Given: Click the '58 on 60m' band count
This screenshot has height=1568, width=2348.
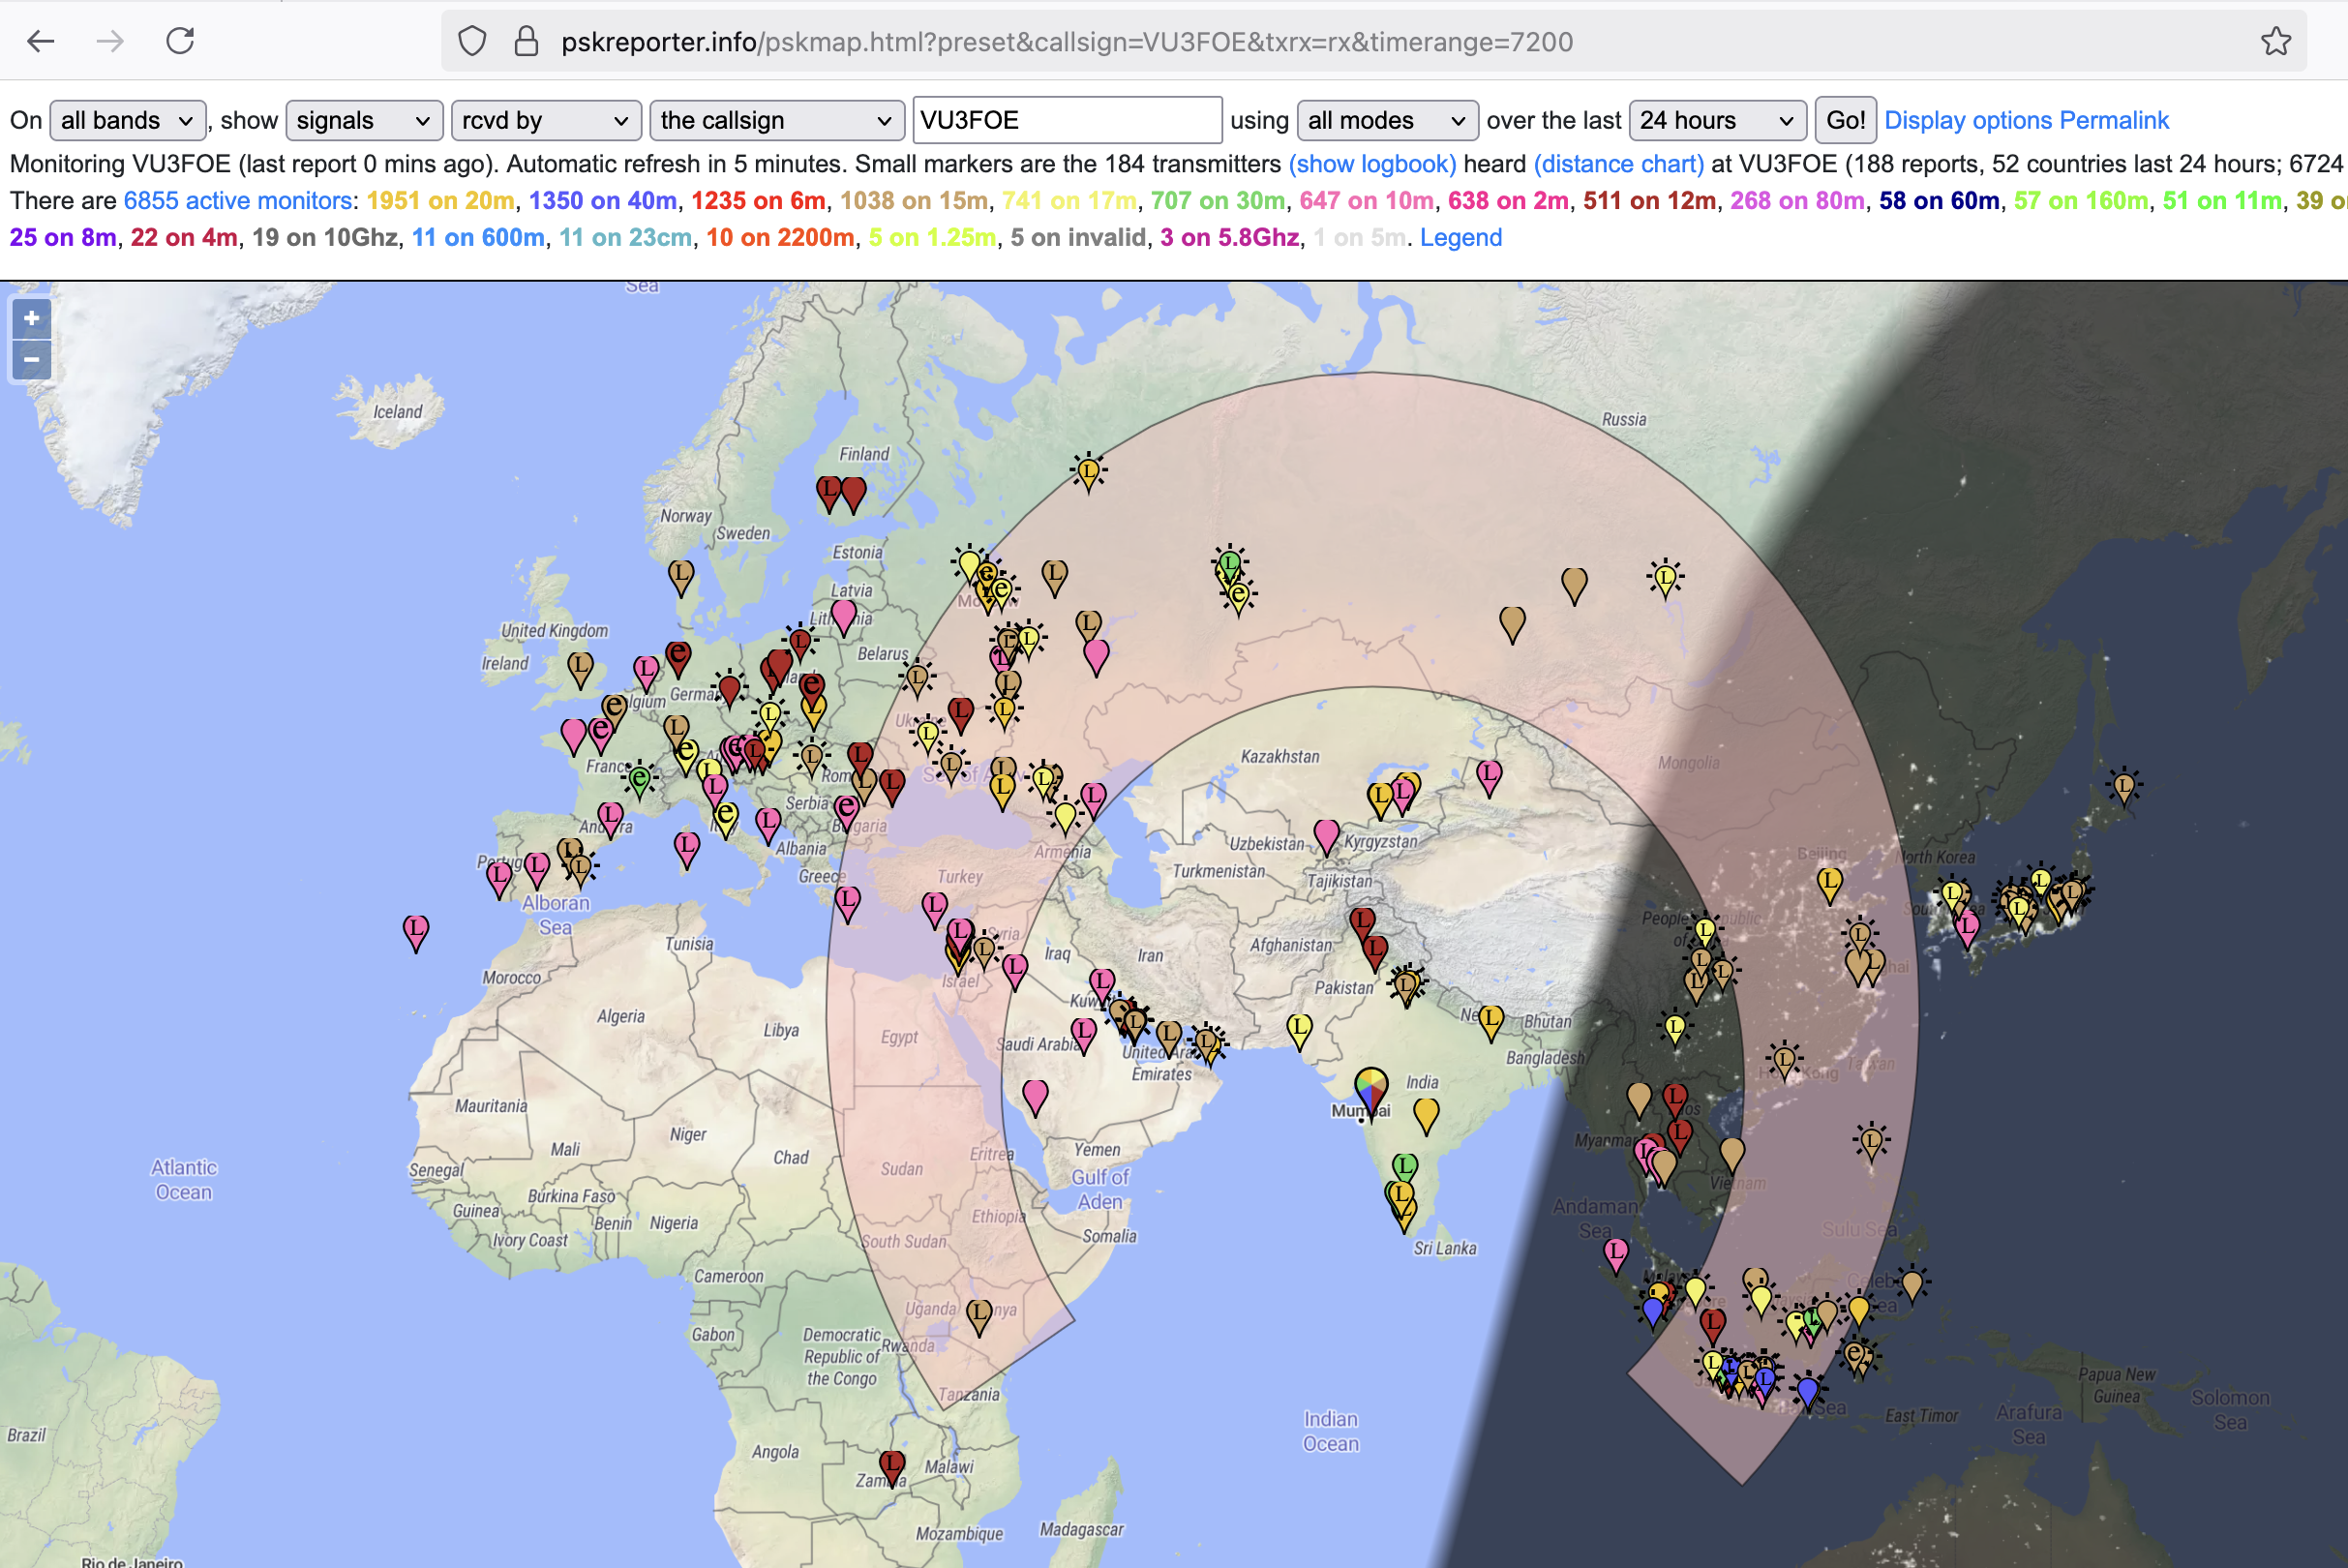Looking at the screenshot, I should (1940, 201).
